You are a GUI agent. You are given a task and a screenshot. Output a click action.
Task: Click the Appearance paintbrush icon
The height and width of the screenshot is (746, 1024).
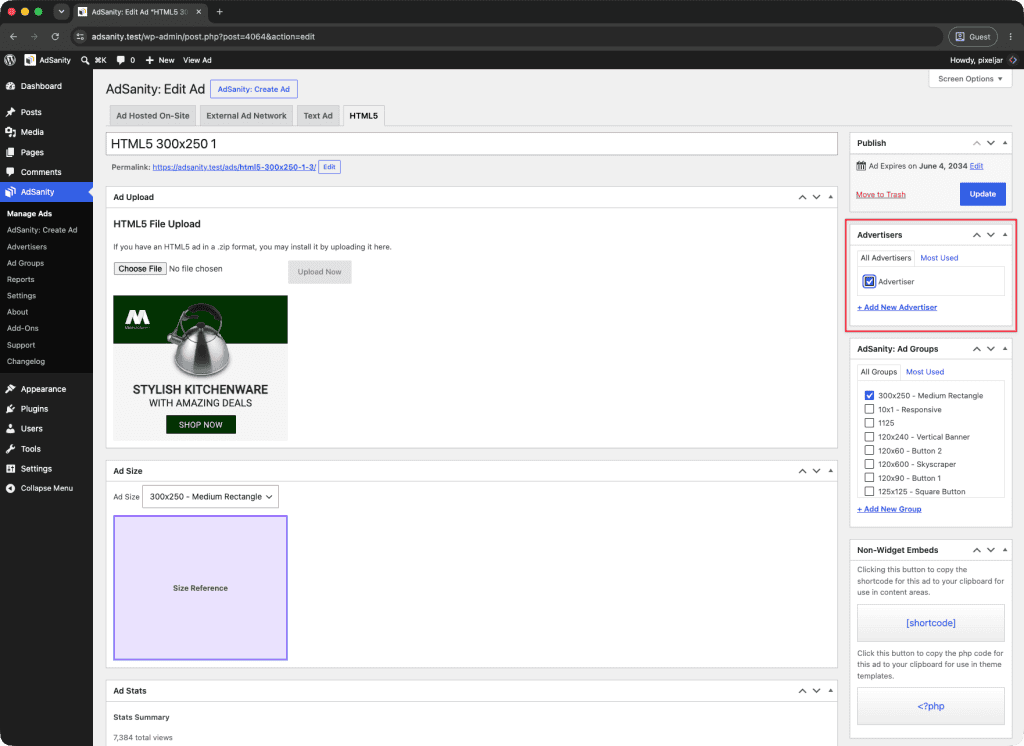point(10,389)
